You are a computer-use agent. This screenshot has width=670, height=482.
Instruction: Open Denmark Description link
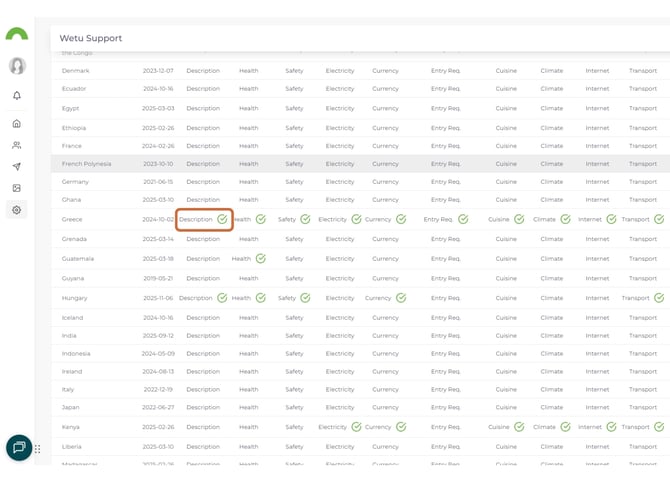coord(203,71)
